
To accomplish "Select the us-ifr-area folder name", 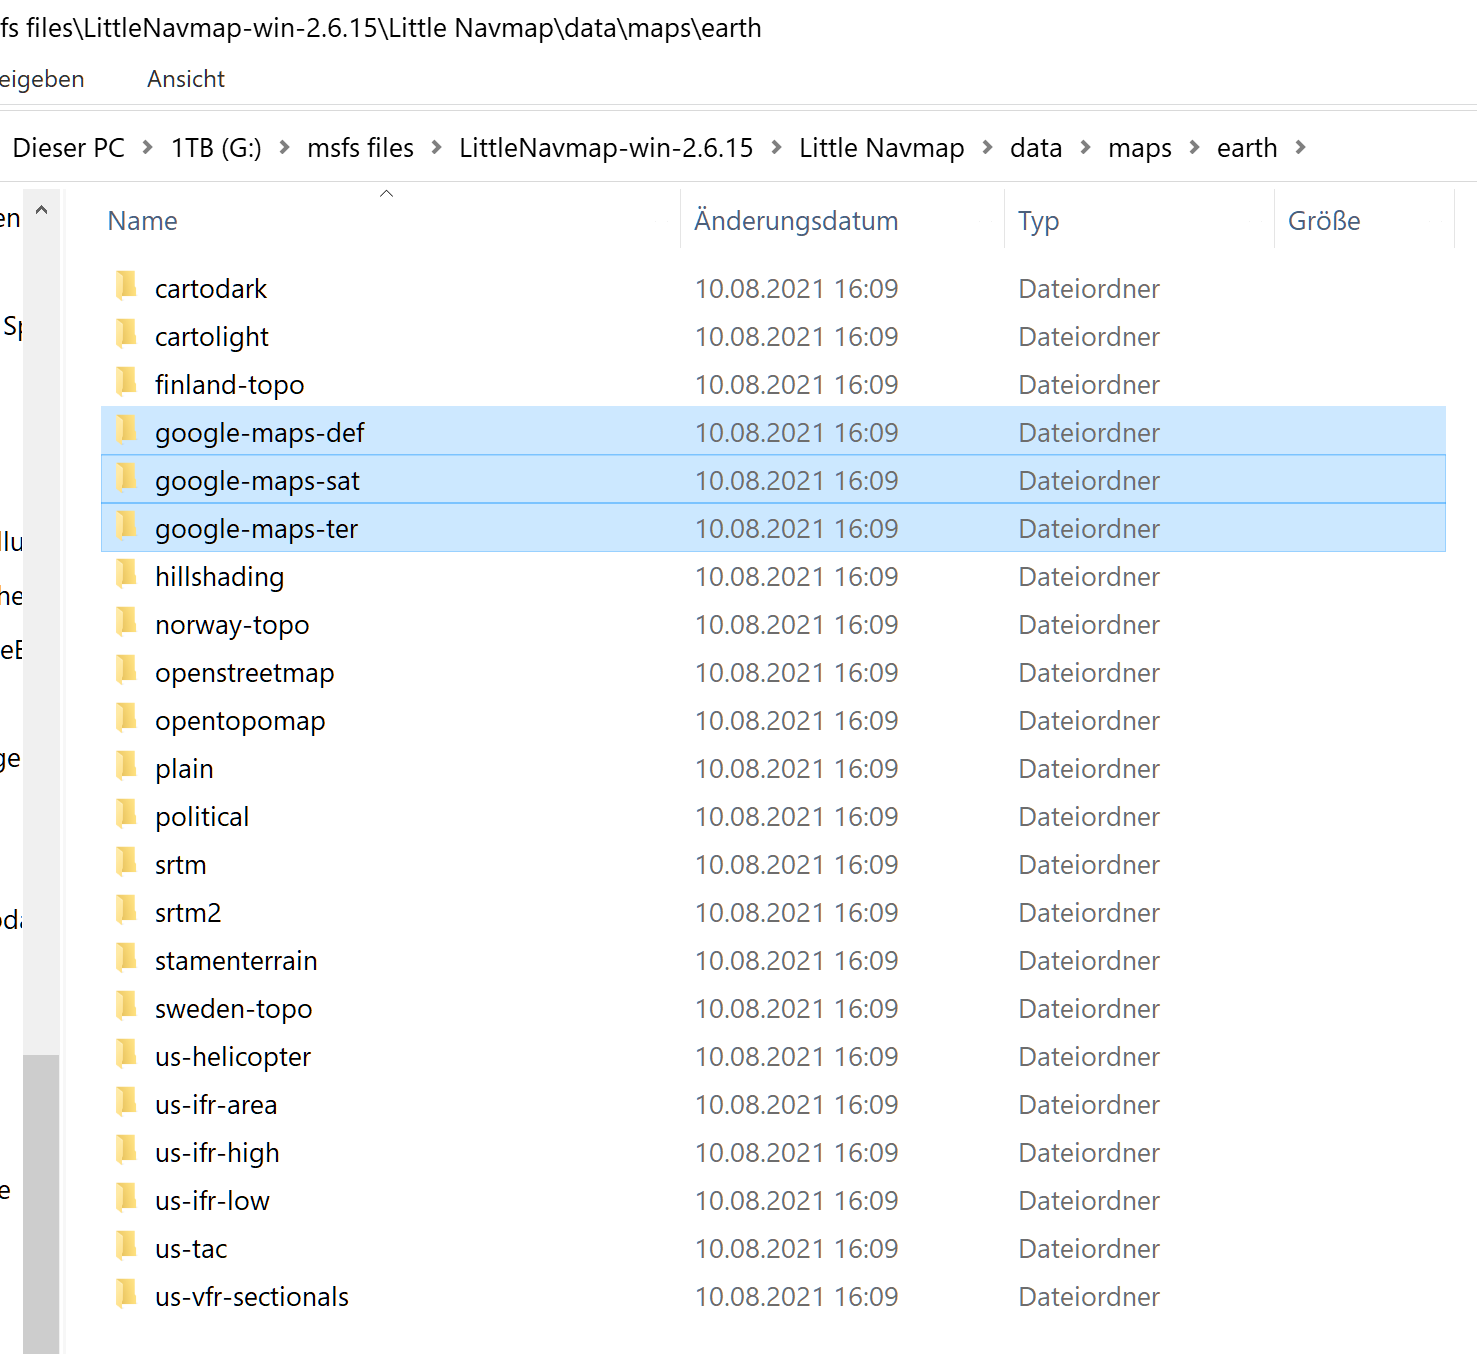I will 216,1105.
